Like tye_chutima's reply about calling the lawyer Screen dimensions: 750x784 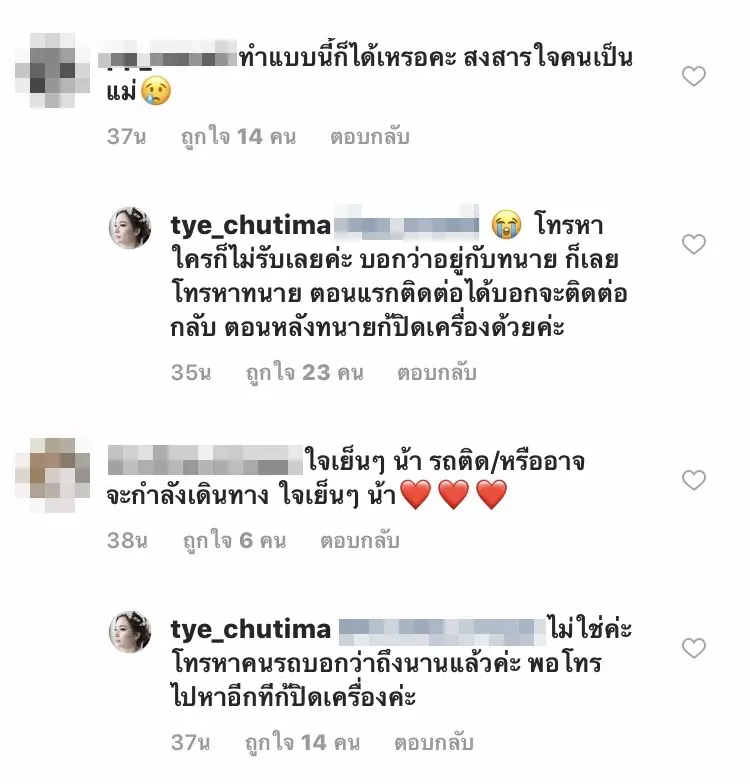pos(694,244)
